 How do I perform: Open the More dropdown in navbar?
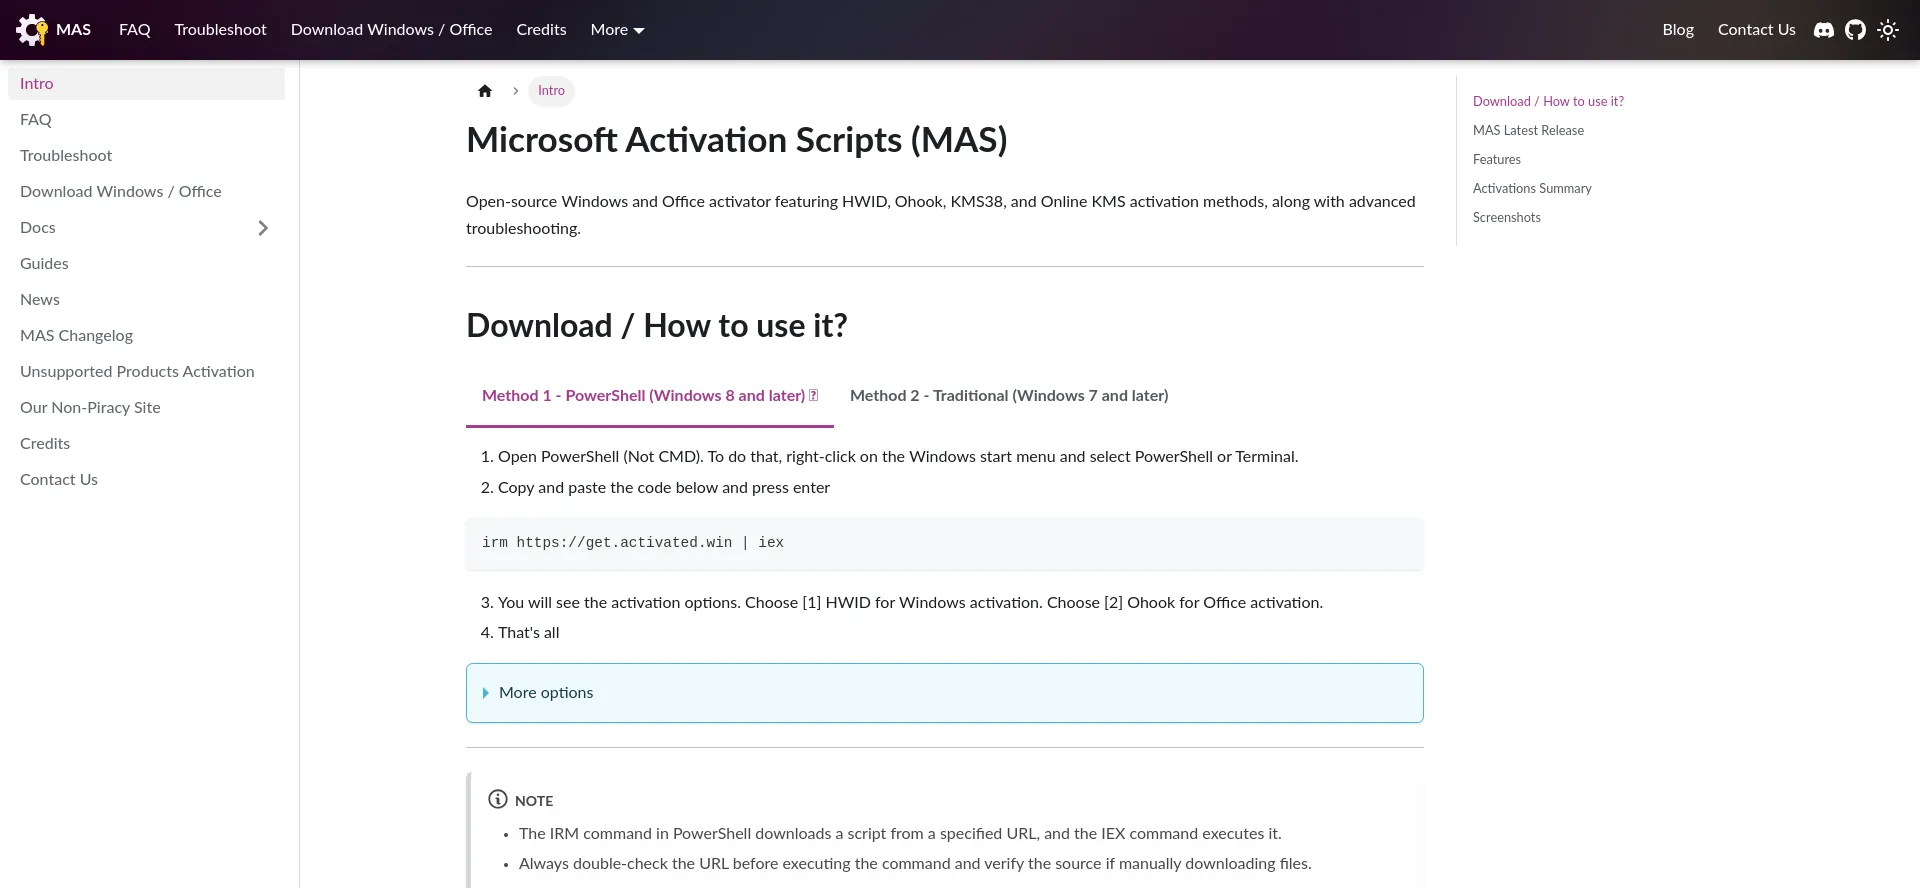point(617,30)
